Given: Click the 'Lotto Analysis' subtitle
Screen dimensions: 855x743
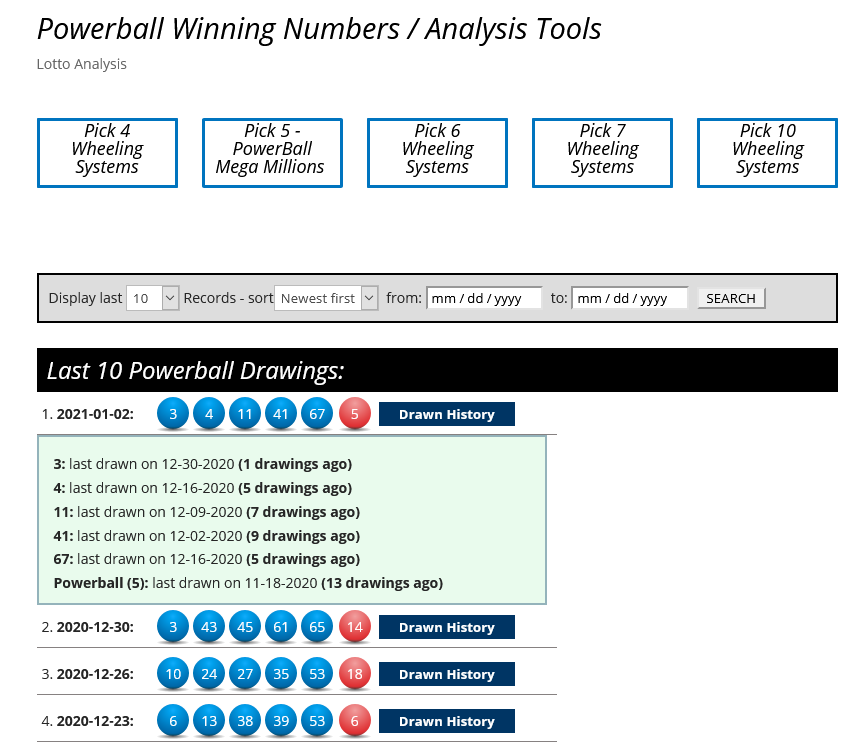Looking at the screenshot, I should point(82,64).
